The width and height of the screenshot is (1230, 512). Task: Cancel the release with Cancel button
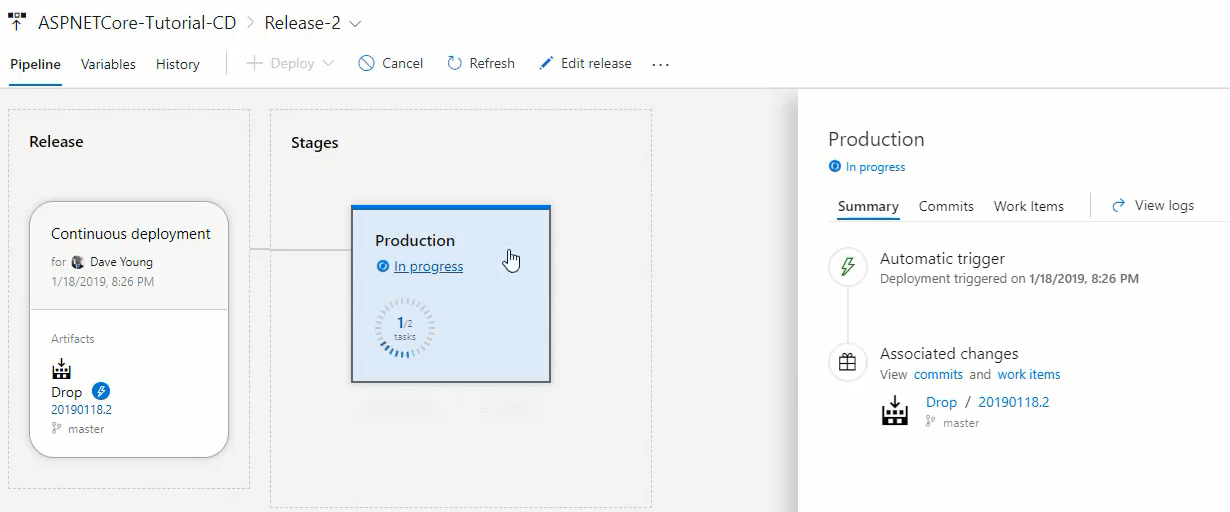coord(391,63)
